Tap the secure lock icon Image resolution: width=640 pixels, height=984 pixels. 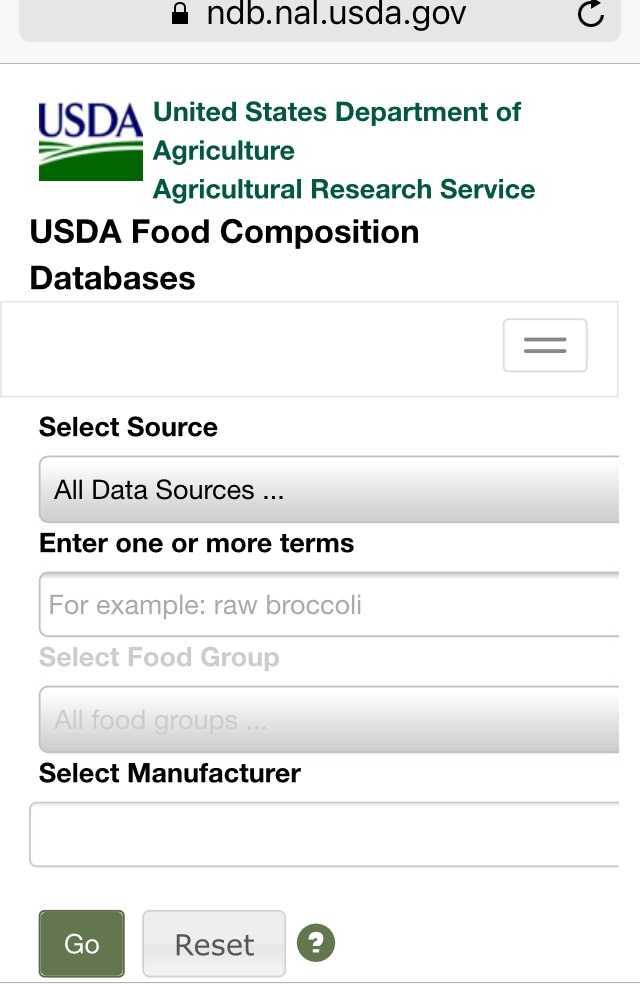[x=180, y=14]
